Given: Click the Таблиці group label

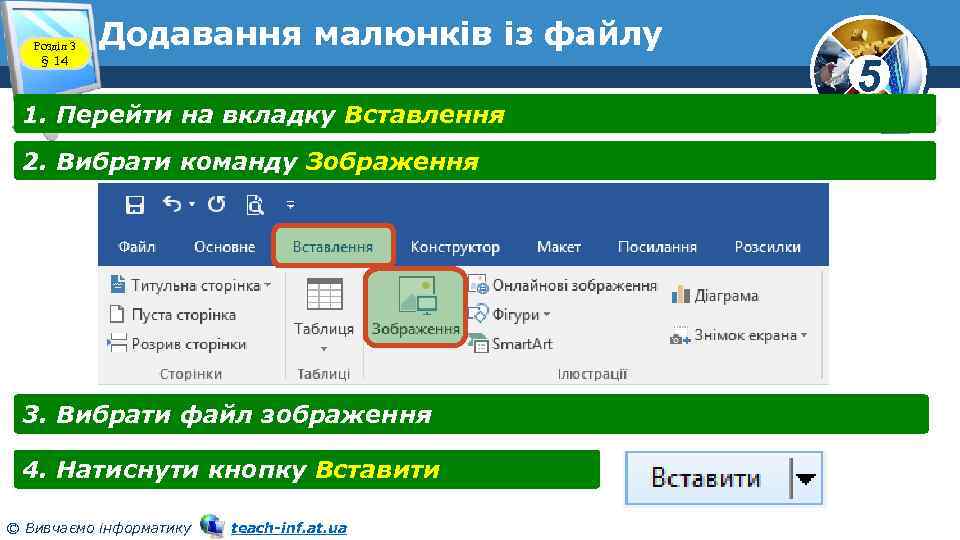Looking at the screenshot, I should [323, 373].
